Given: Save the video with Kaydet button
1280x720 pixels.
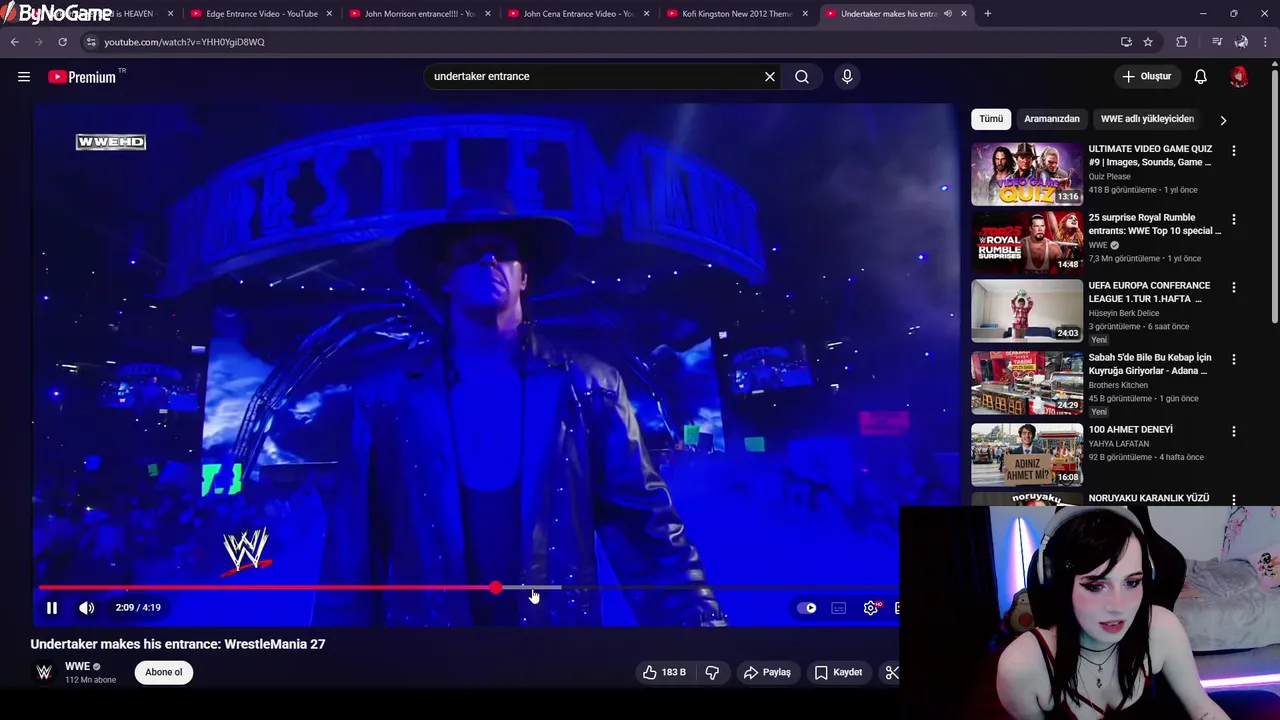Looking at the screenshot, I should pyautogui.click(x=838, y=672).
